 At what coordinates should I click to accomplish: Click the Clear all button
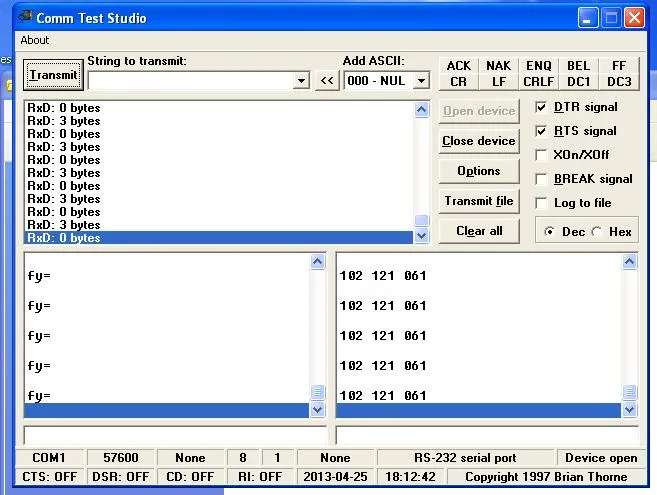click(x=479, y=231)
